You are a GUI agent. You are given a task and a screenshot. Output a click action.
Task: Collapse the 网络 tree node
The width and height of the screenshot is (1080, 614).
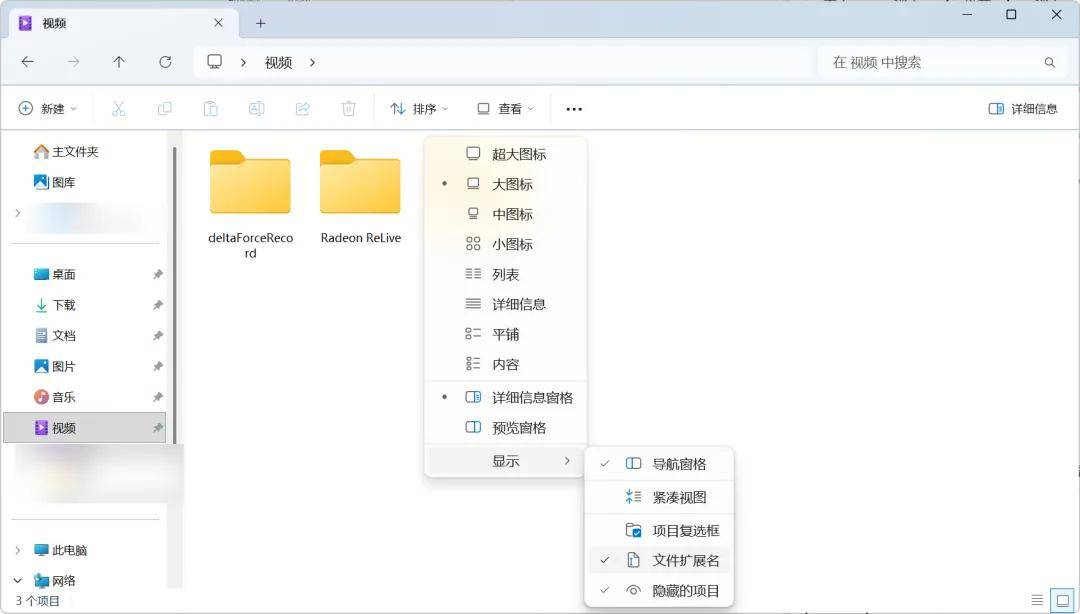click(x=18, y=580)
